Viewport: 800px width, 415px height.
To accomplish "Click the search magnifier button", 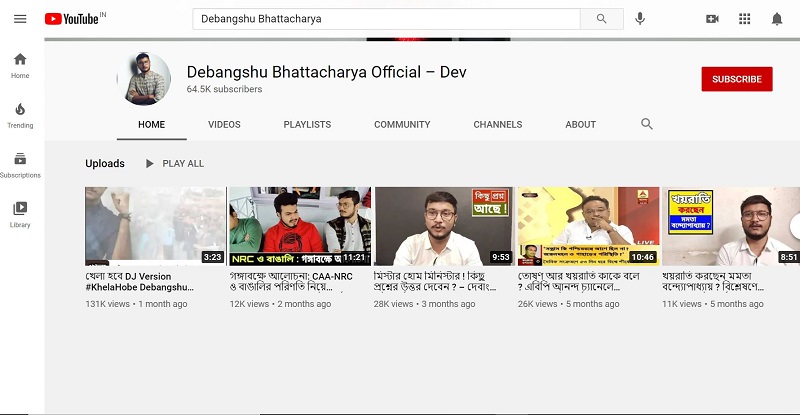I will [602, 19].
